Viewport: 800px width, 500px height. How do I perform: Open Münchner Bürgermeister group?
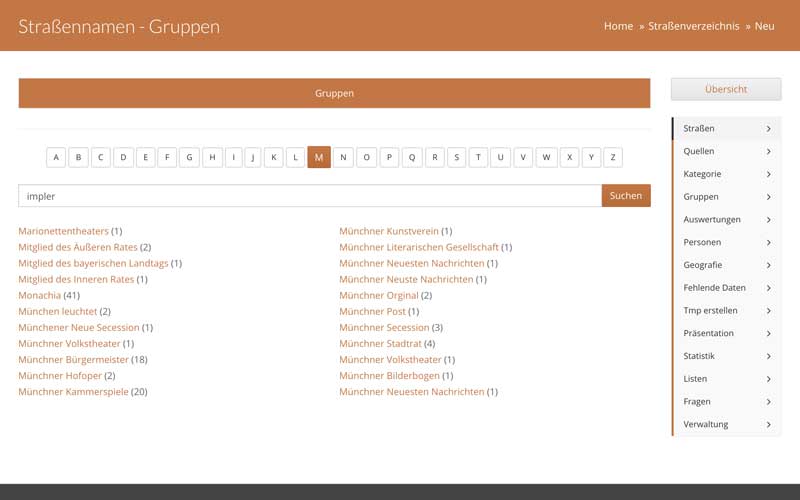pos(73,359)
